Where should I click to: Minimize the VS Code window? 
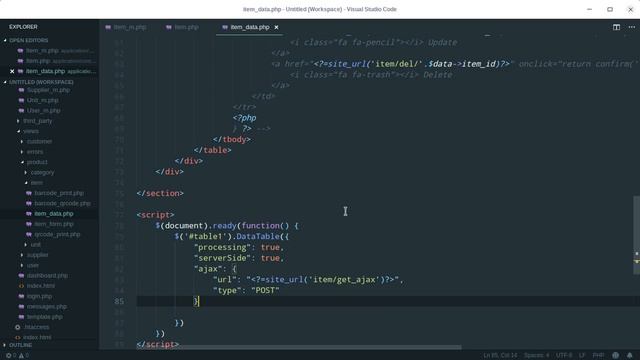coord(589,9)
